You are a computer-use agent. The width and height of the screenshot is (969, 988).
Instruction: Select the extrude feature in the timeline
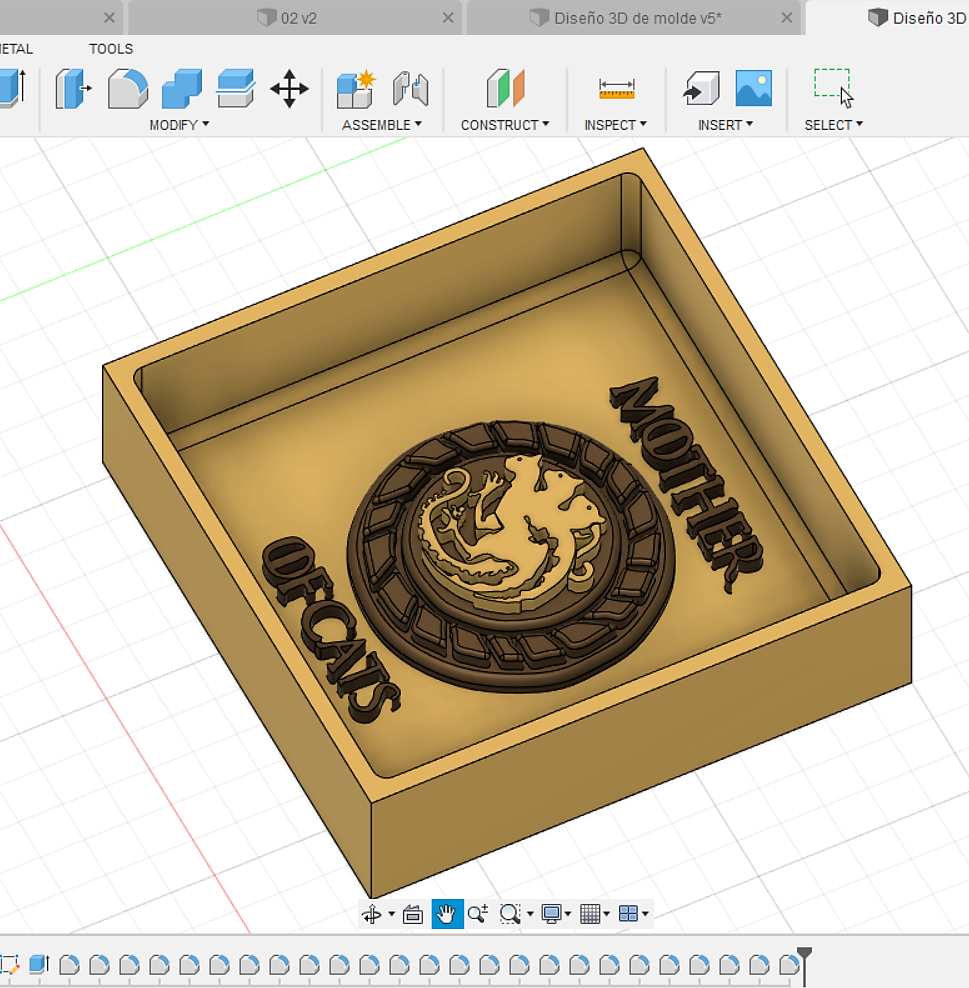(39, 964)
